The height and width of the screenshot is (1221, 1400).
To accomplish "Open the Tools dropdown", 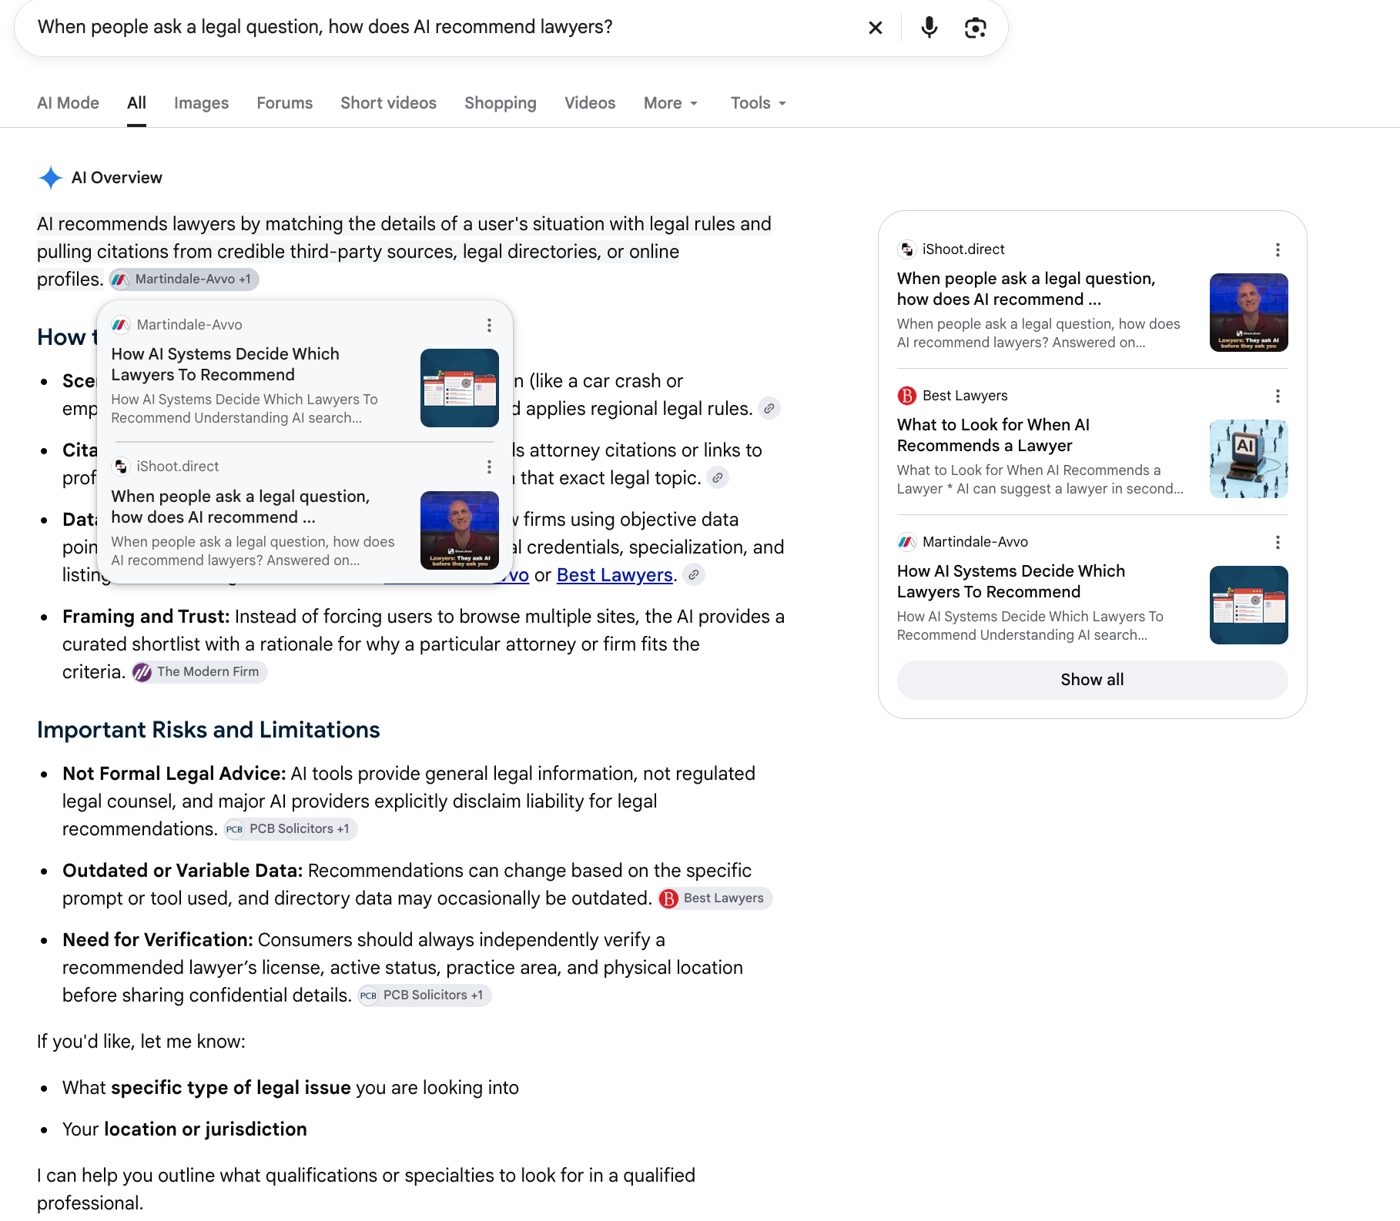I will [x=758, y=103].
